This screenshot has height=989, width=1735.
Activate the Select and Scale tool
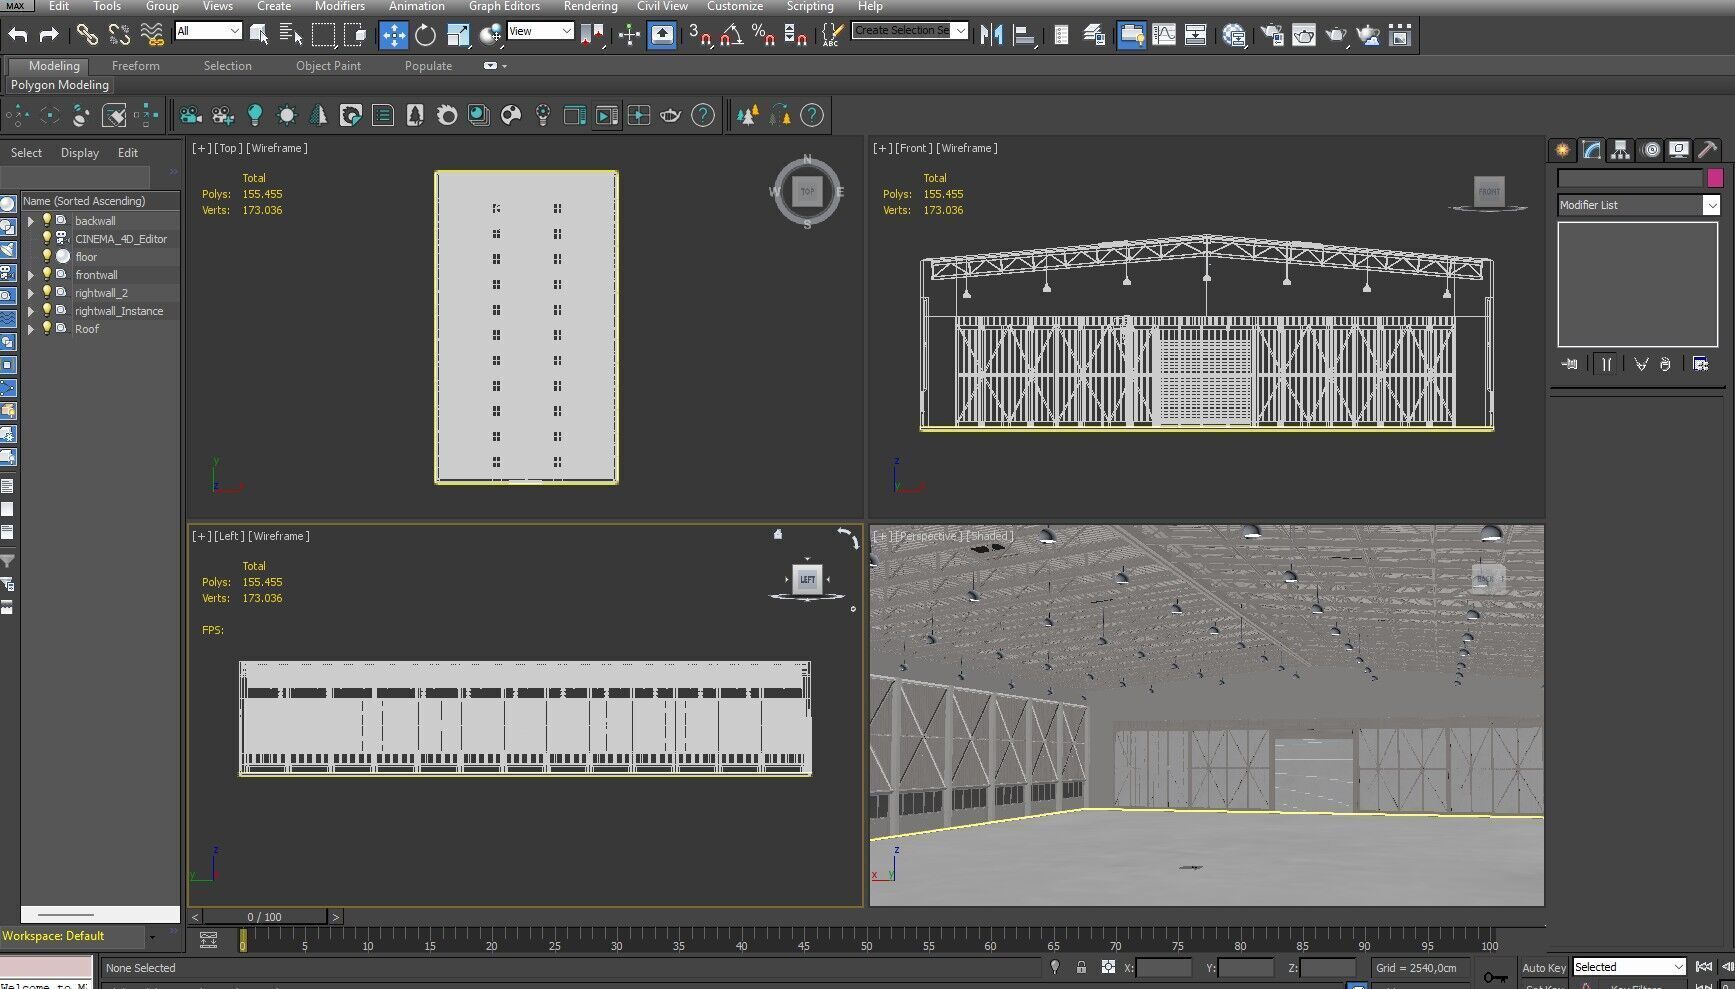pyautogui.click(x=458, y=35)
